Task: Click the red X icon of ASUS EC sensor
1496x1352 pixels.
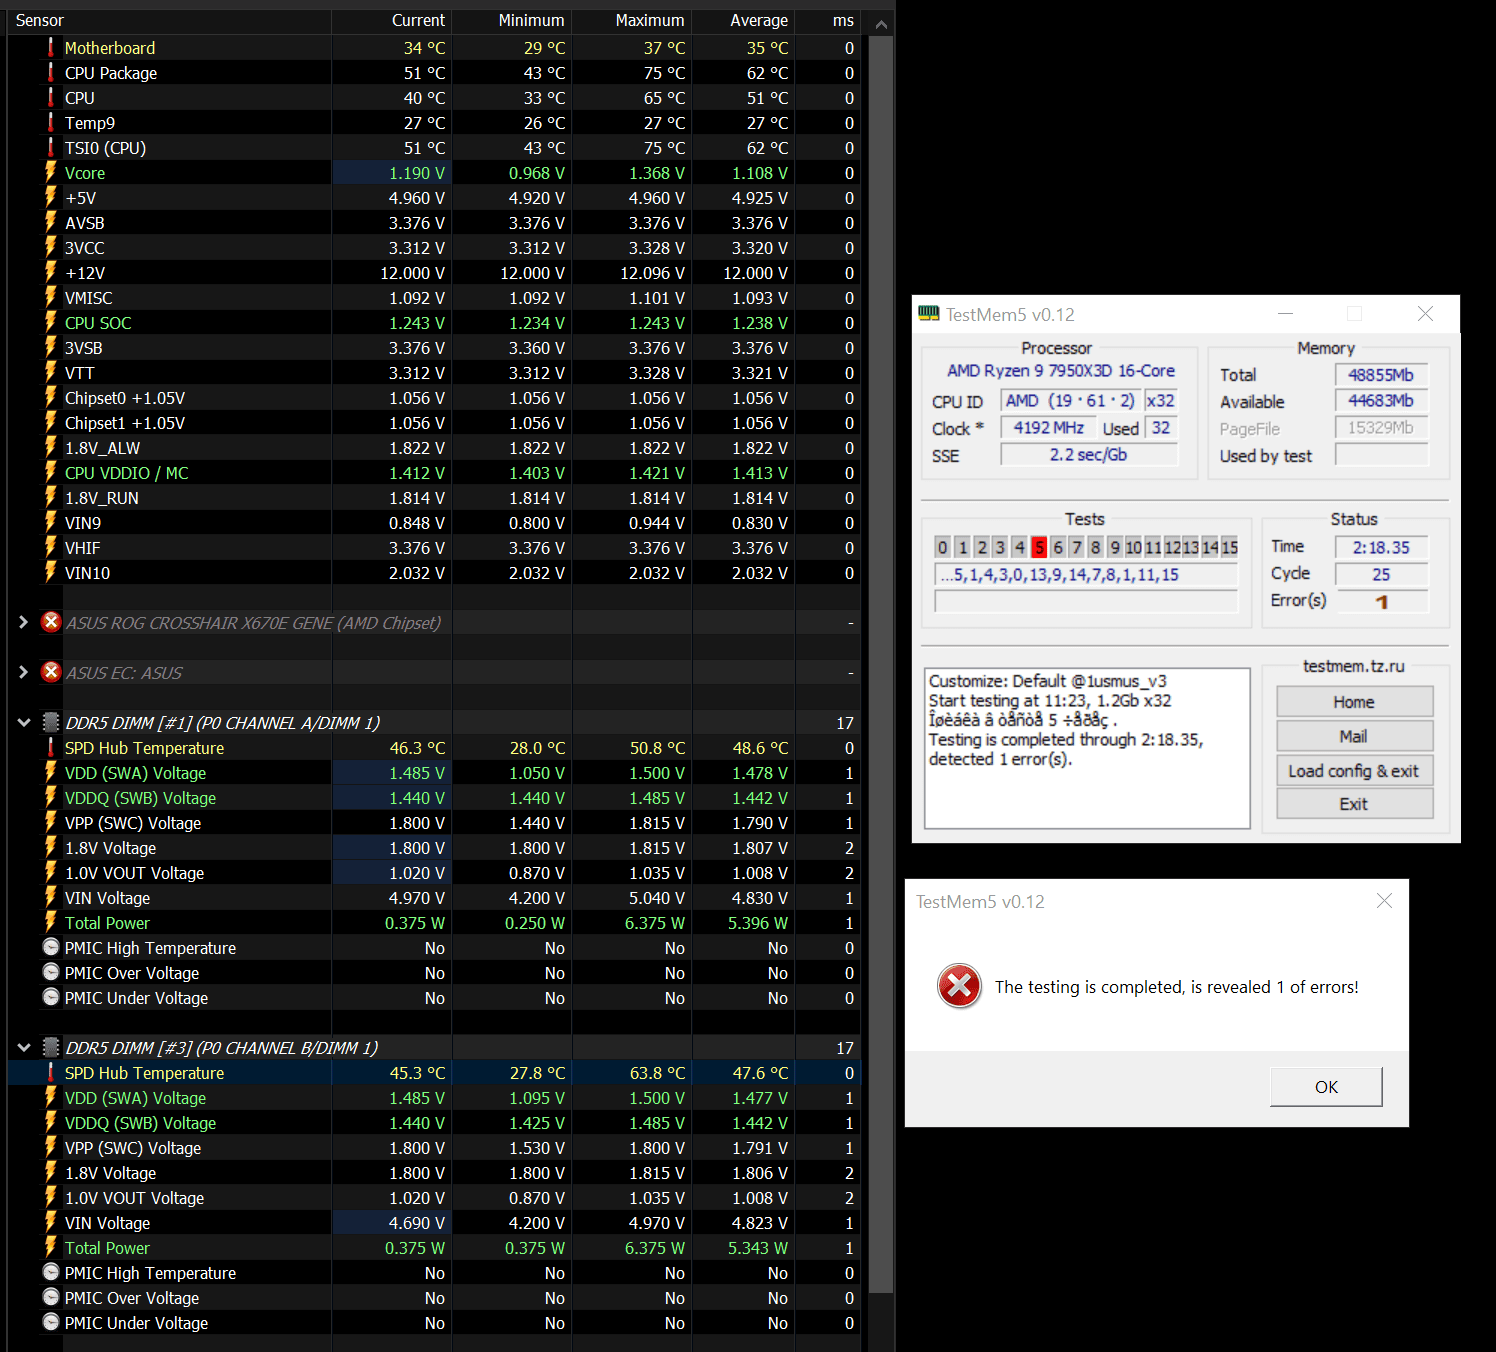Action: tap(51, 672)
